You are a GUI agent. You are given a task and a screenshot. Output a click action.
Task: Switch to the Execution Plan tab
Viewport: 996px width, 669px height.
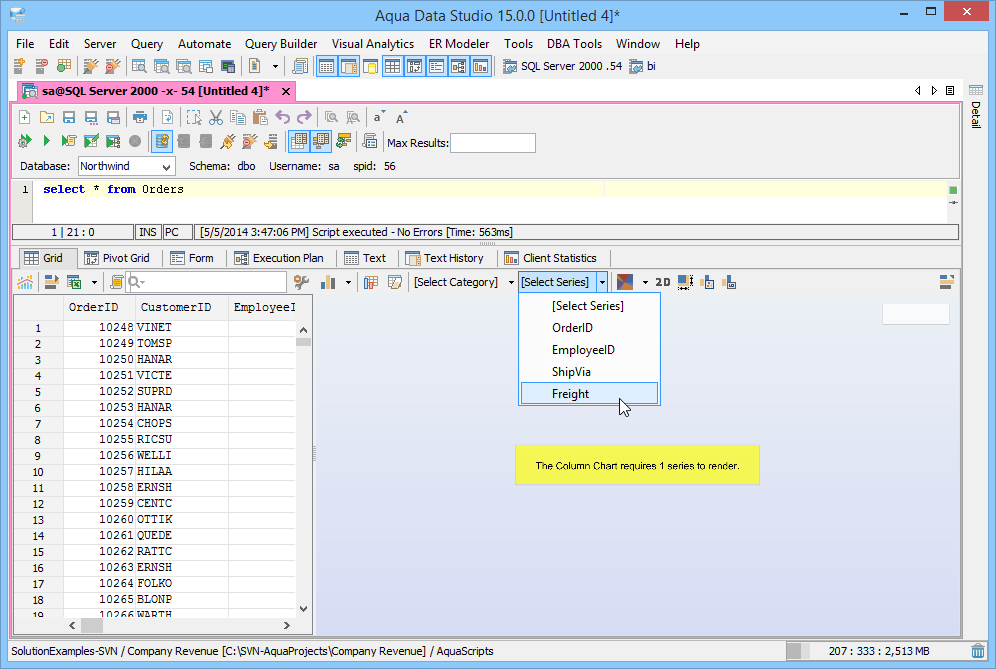pyautogui.click(x=279, y=258)
